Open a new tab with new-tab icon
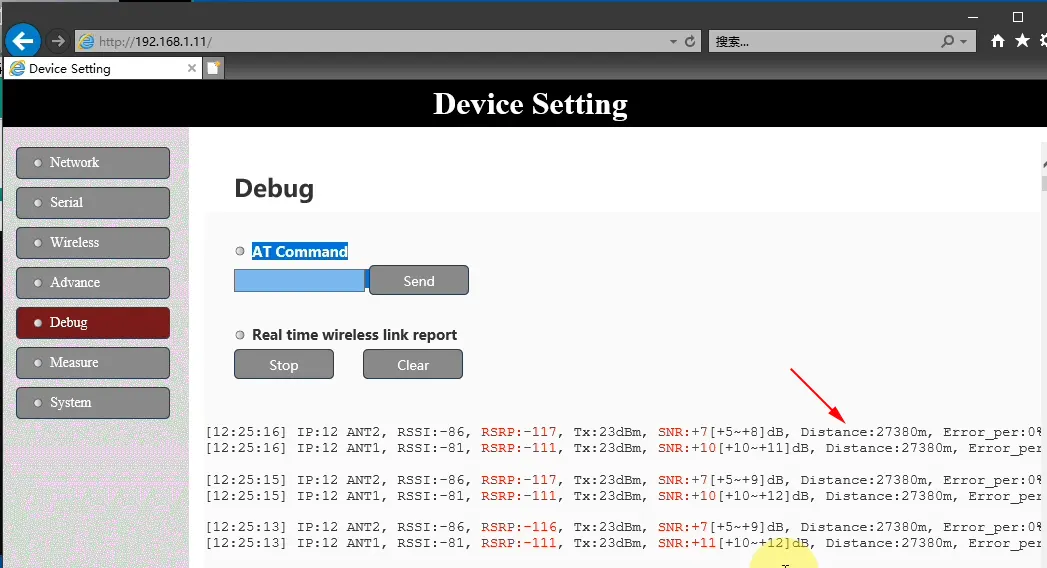1047x568 pixels. (214, 68)
